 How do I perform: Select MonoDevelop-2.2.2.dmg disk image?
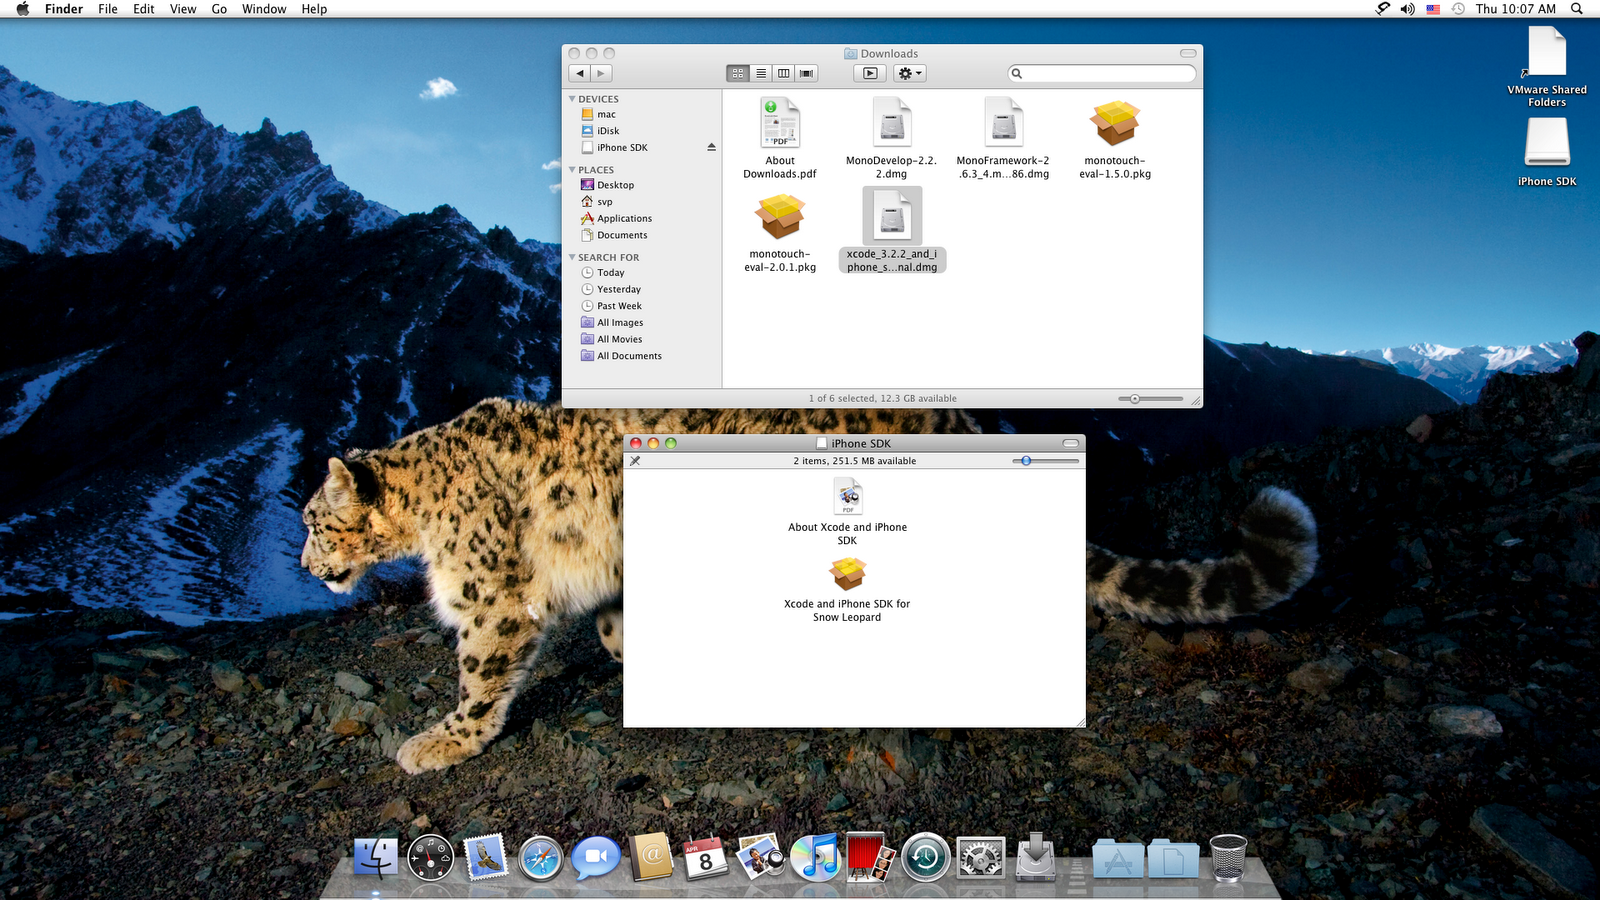pyautogui.click(x=892, y=123)
